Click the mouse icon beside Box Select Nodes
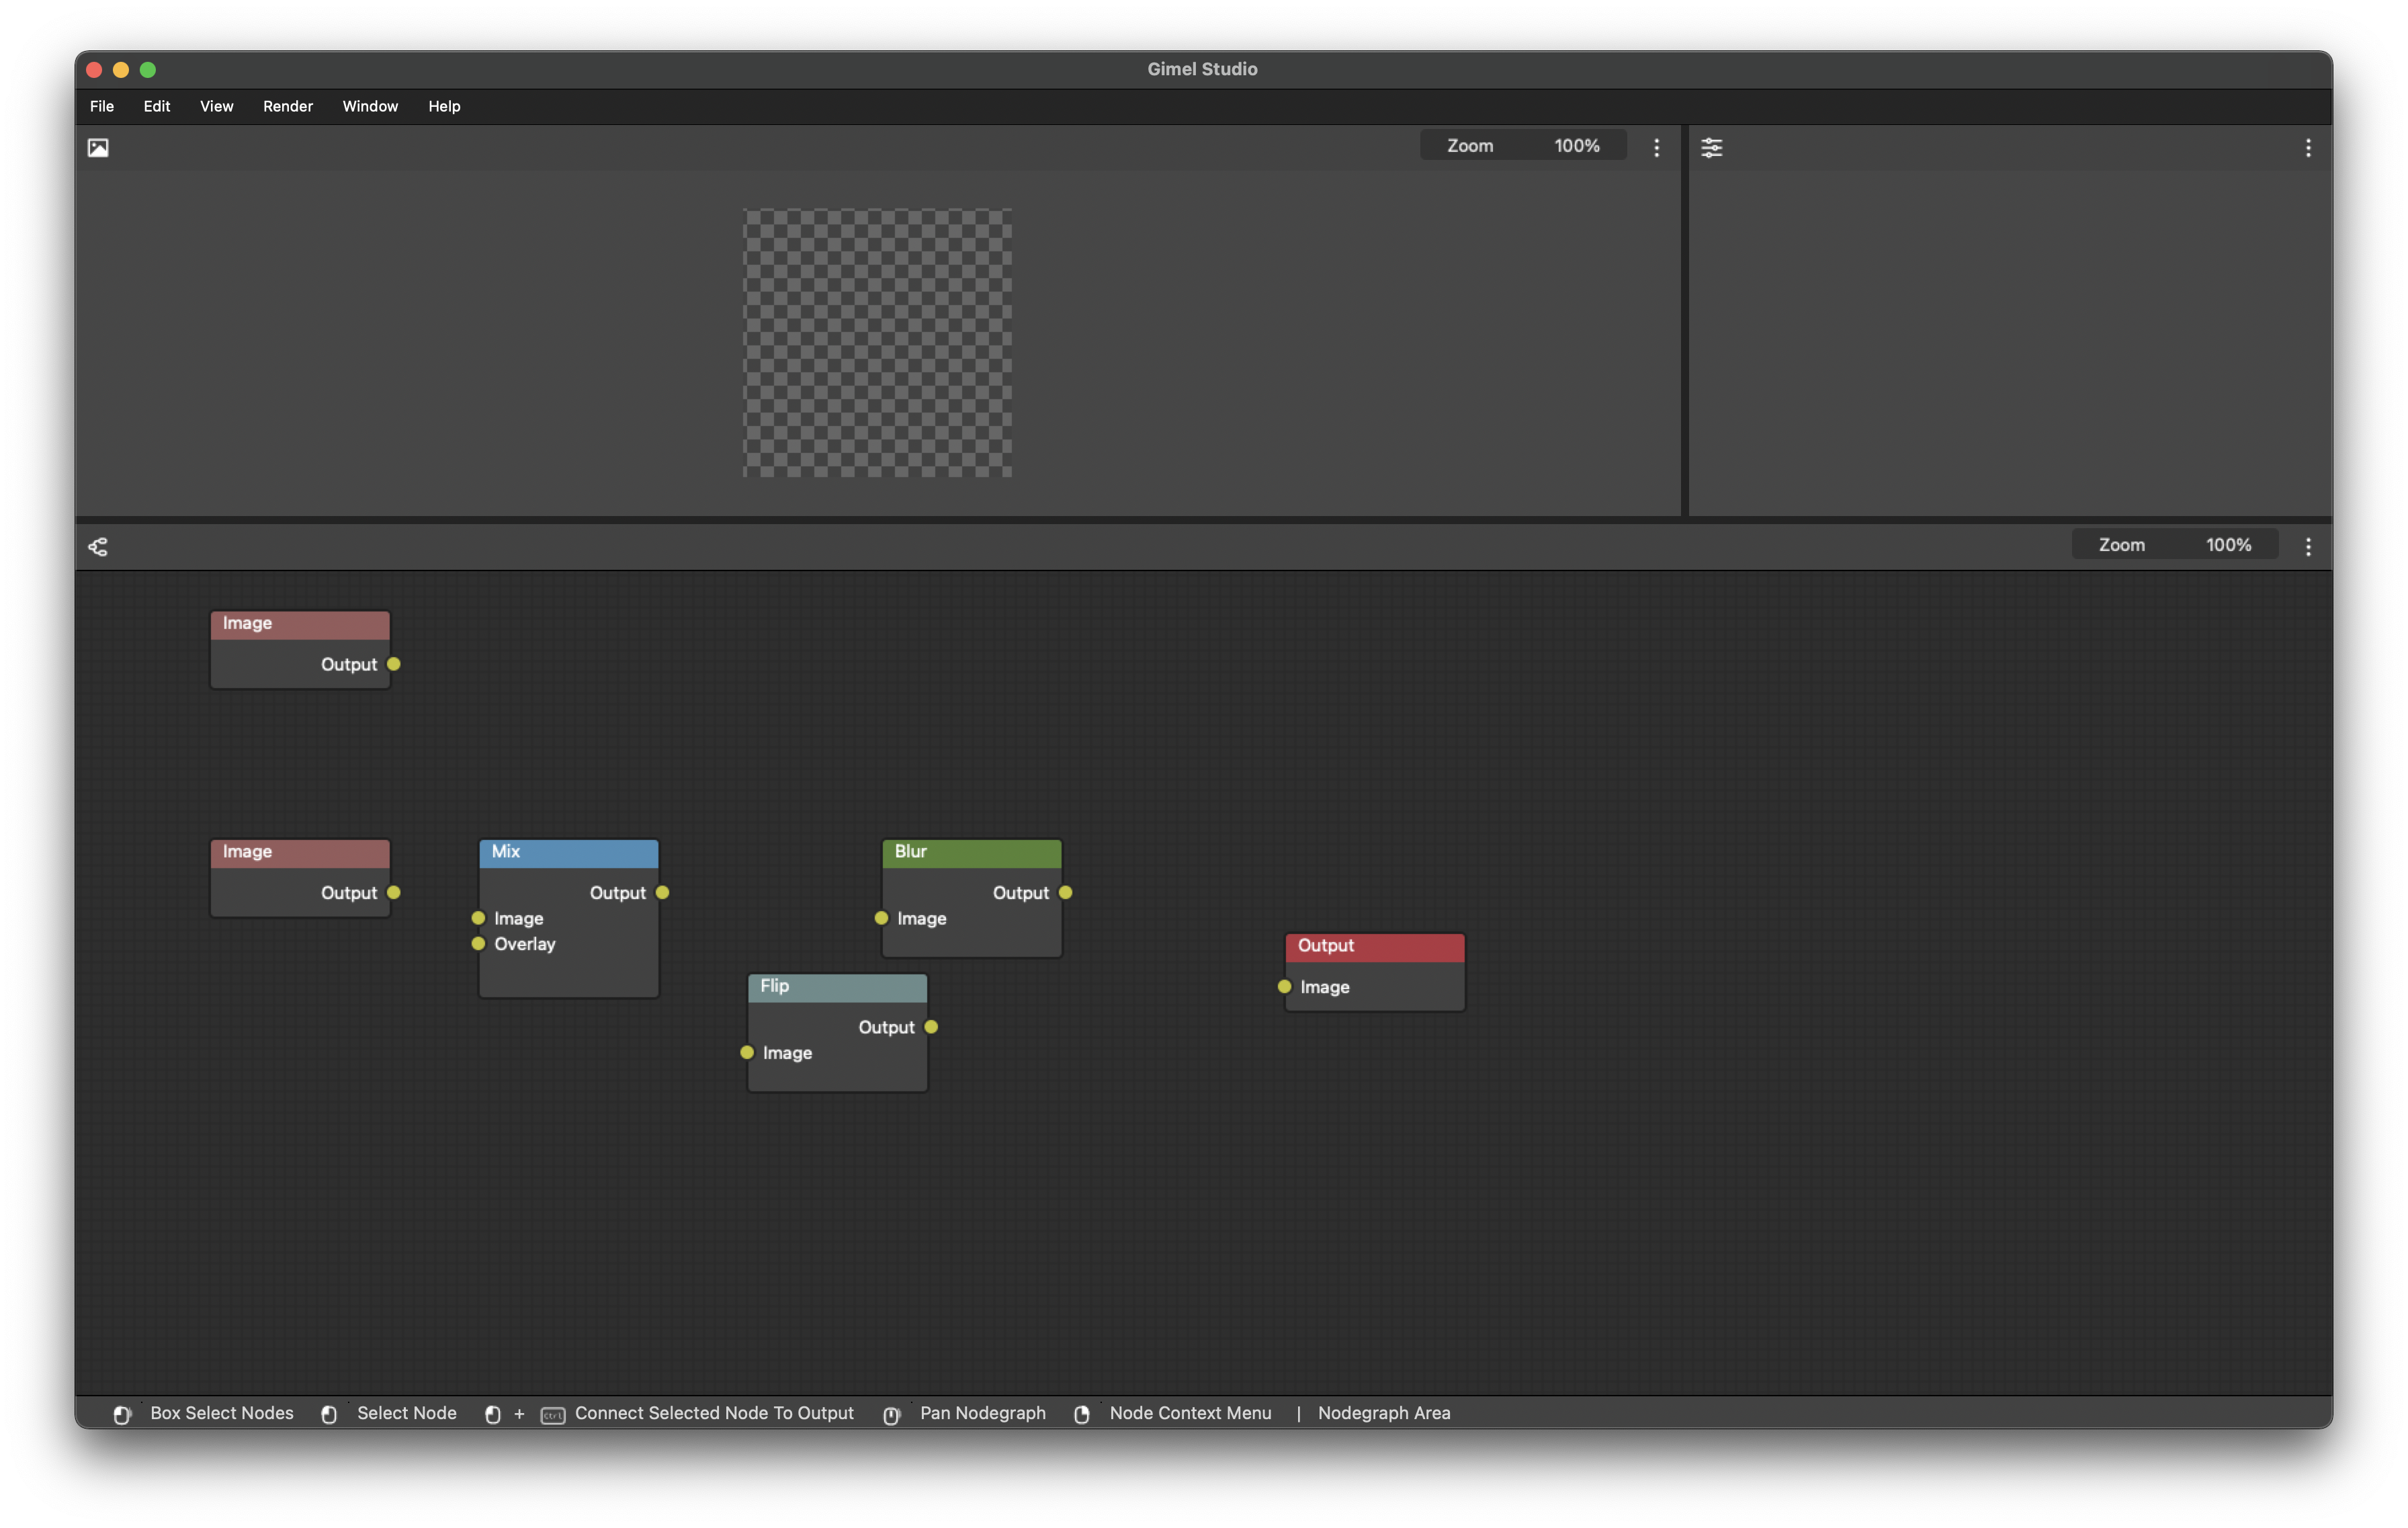Screen dimensions: 2408x1528 [122, 1414]
